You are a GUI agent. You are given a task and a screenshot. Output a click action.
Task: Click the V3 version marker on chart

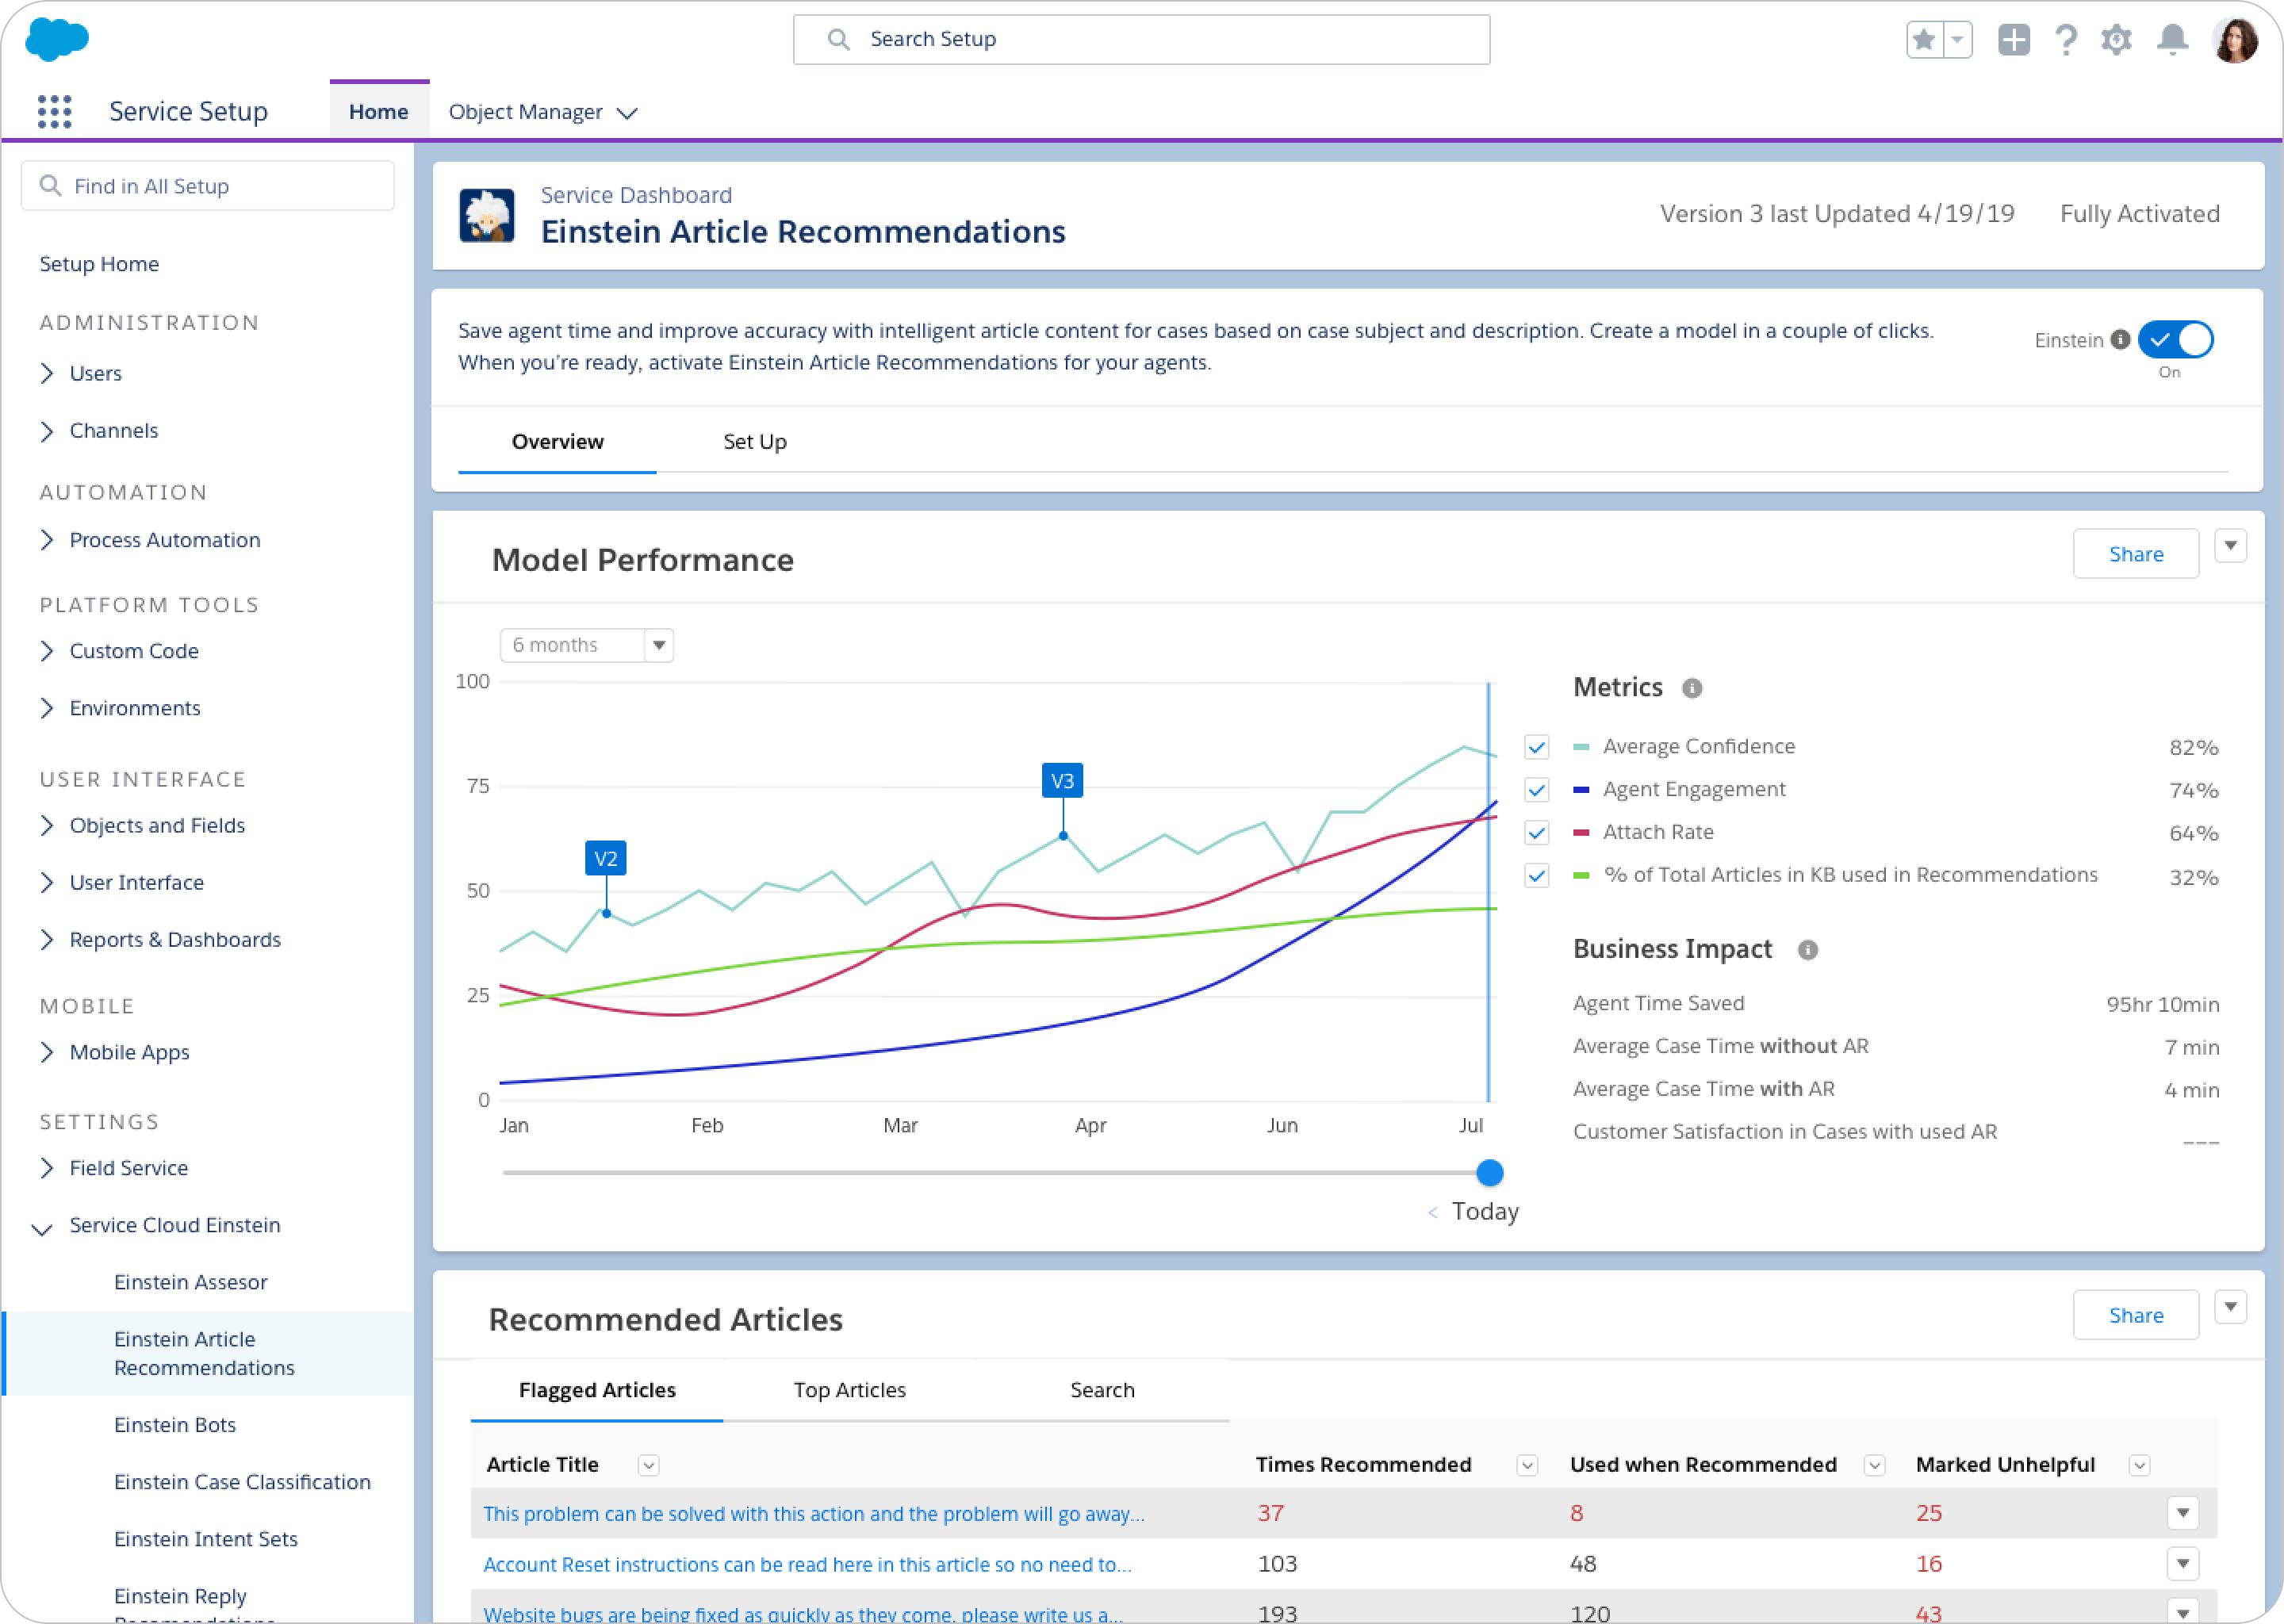coord(1062,781)
